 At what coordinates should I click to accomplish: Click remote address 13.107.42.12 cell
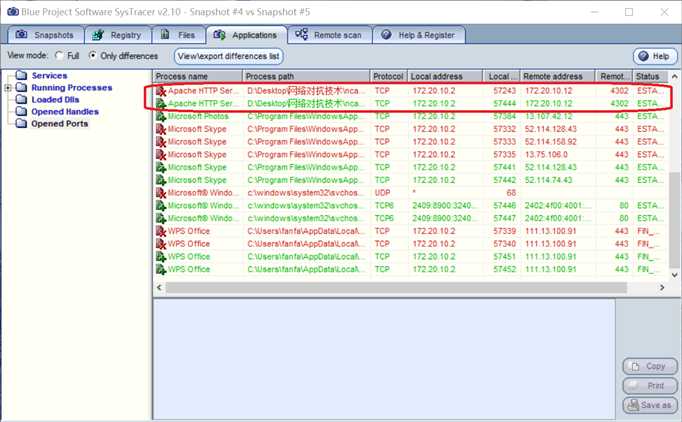pyautogui.click(x=551, y=116)
